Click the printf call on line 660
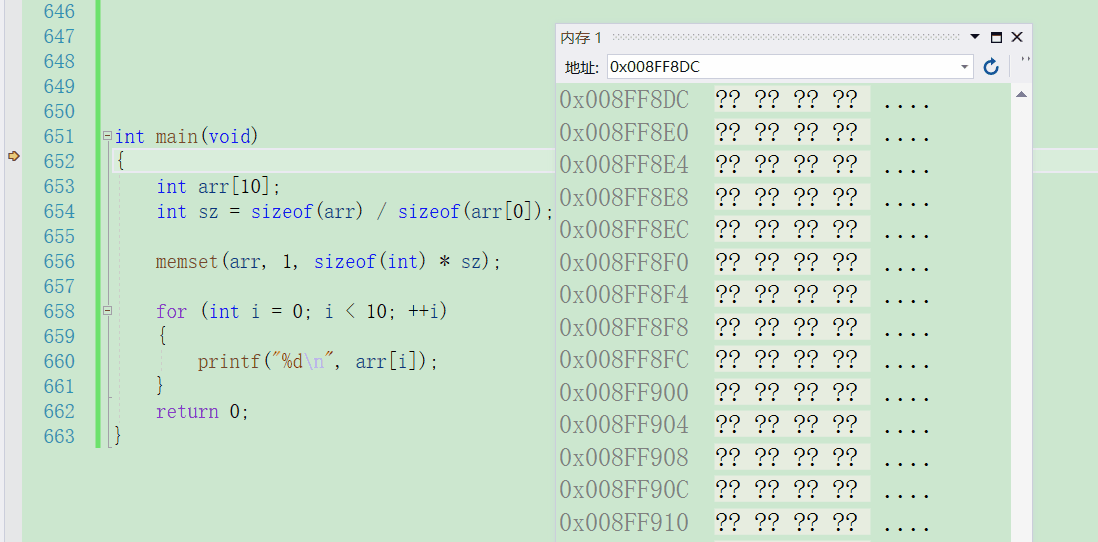Viewport: 1098px width, 542px height. (317, 362)
